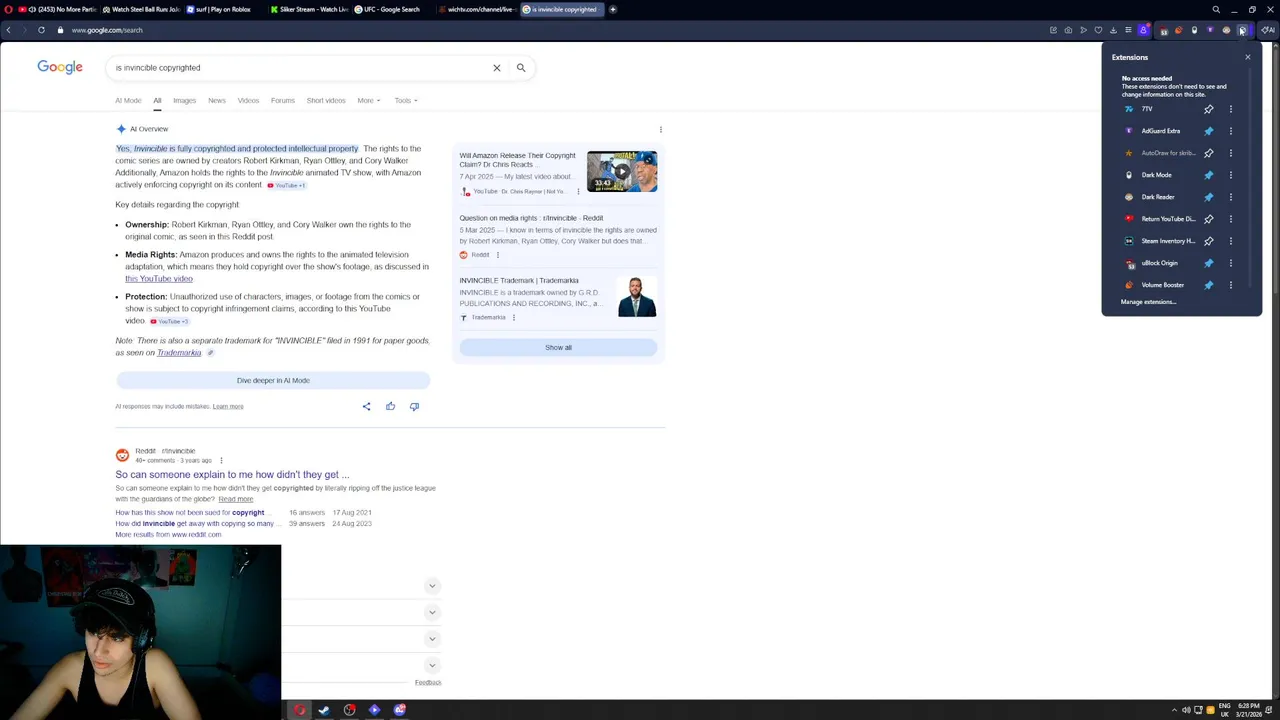Screen dimensions: 1280x720
Task: Open more options for Dark Mode
Action: point(1231,175)
